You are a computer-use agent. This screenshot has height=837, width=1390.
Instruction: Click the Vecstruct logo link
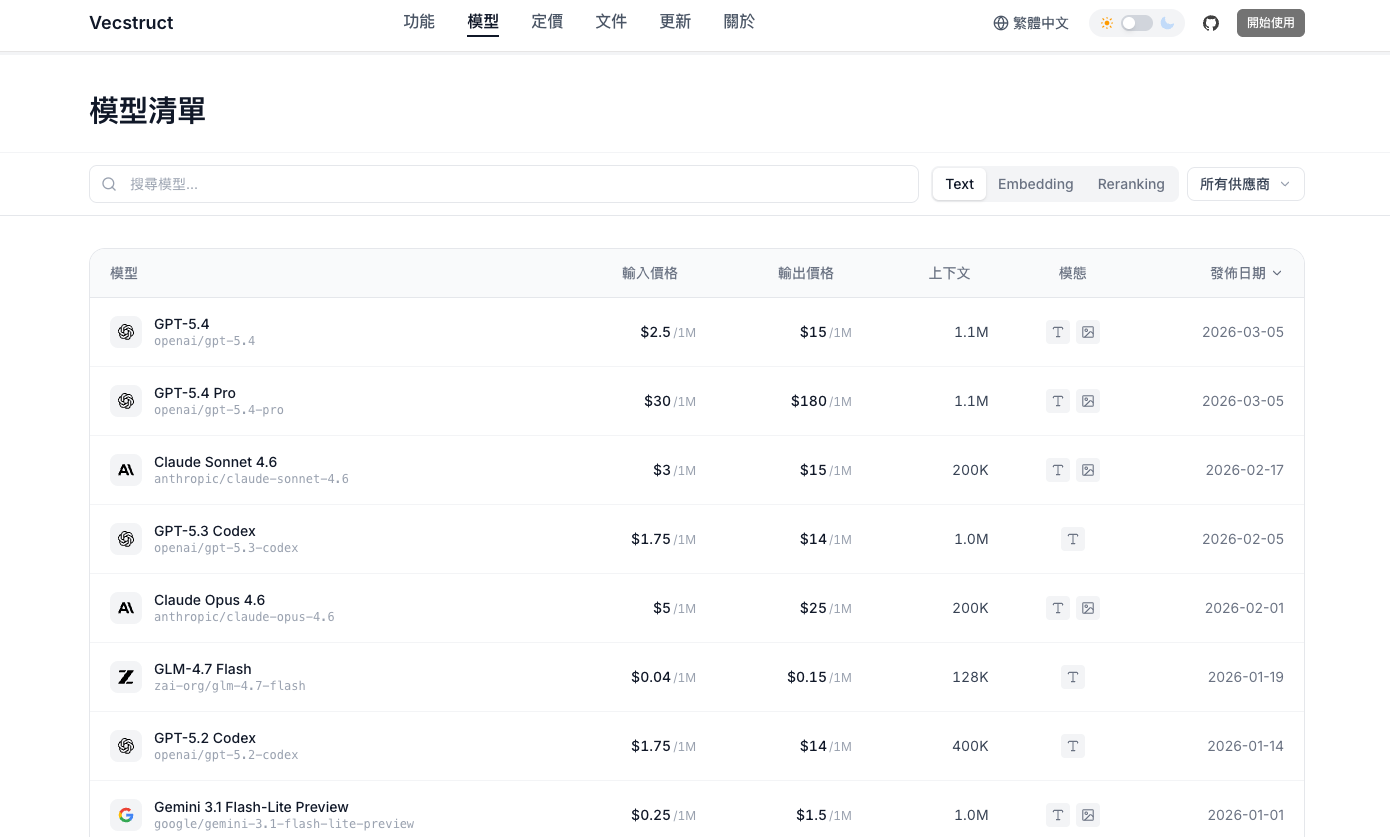click(x=131, y=23)
